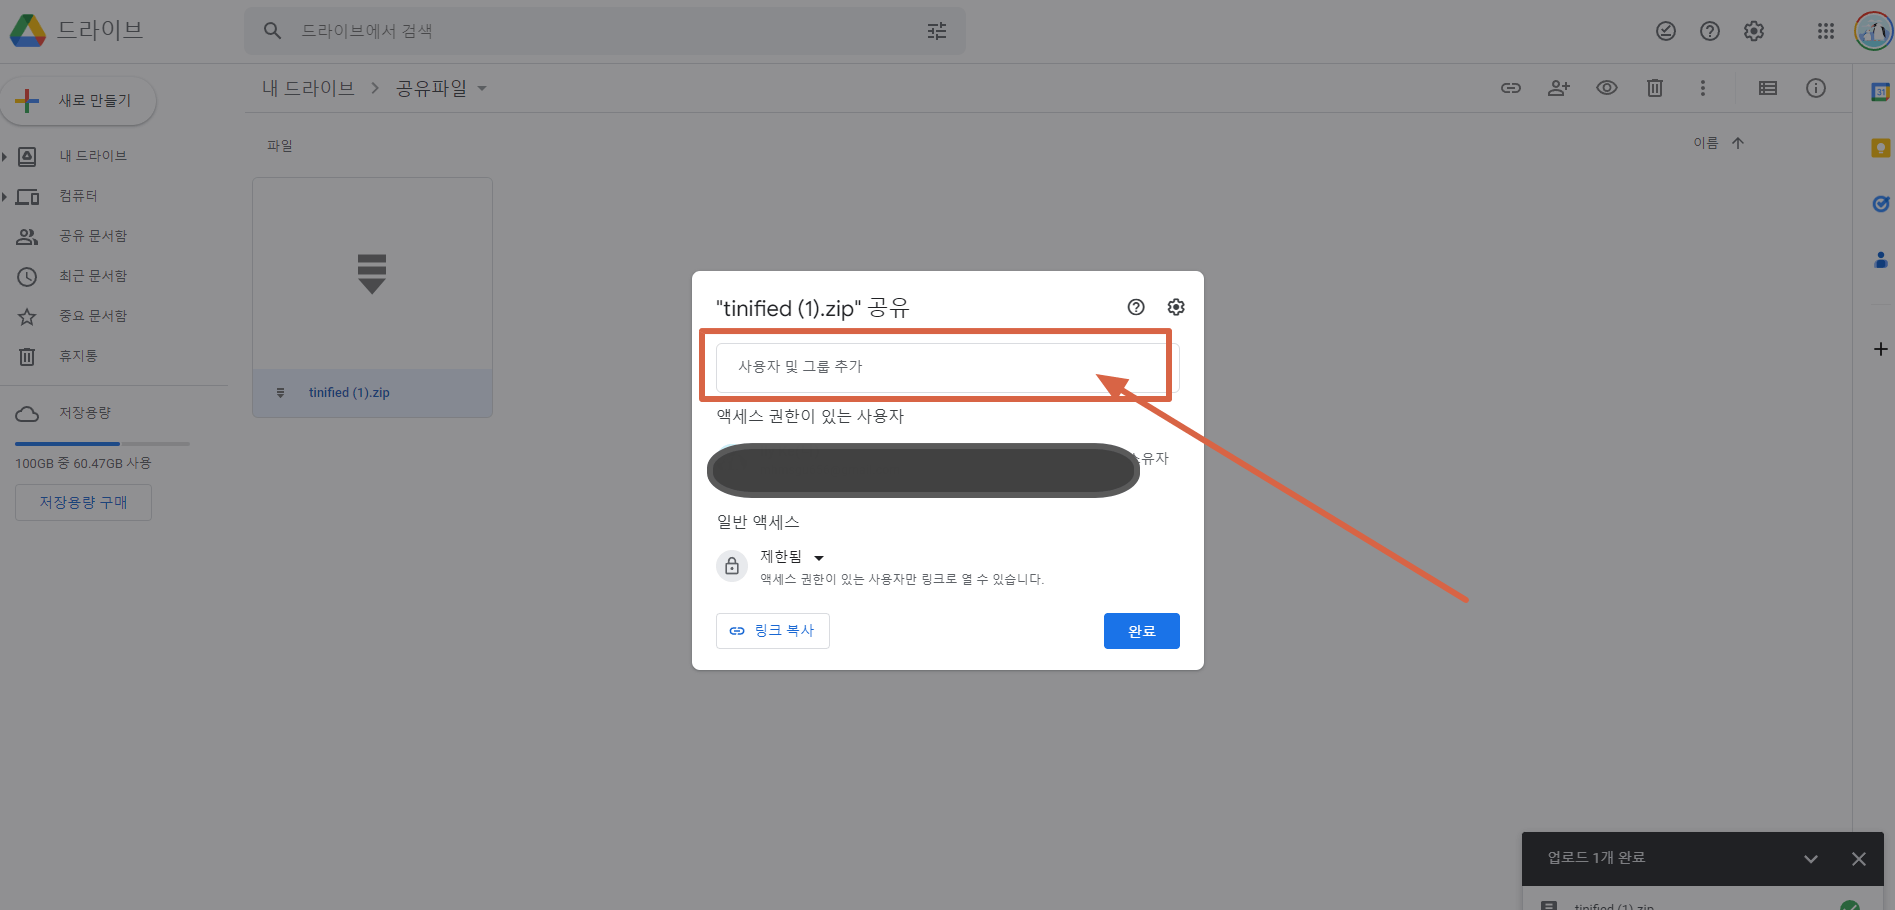Screen dimensions: 1895x910
Task: Switch Drive view with list layout icon
Action: (x=1767, y=88)
